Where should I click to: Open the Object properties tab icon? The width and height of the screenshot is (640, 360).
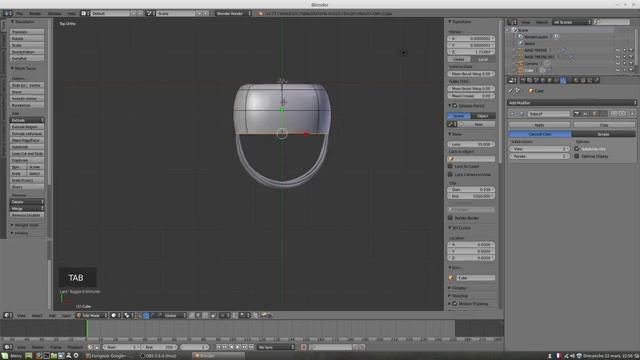549,80
